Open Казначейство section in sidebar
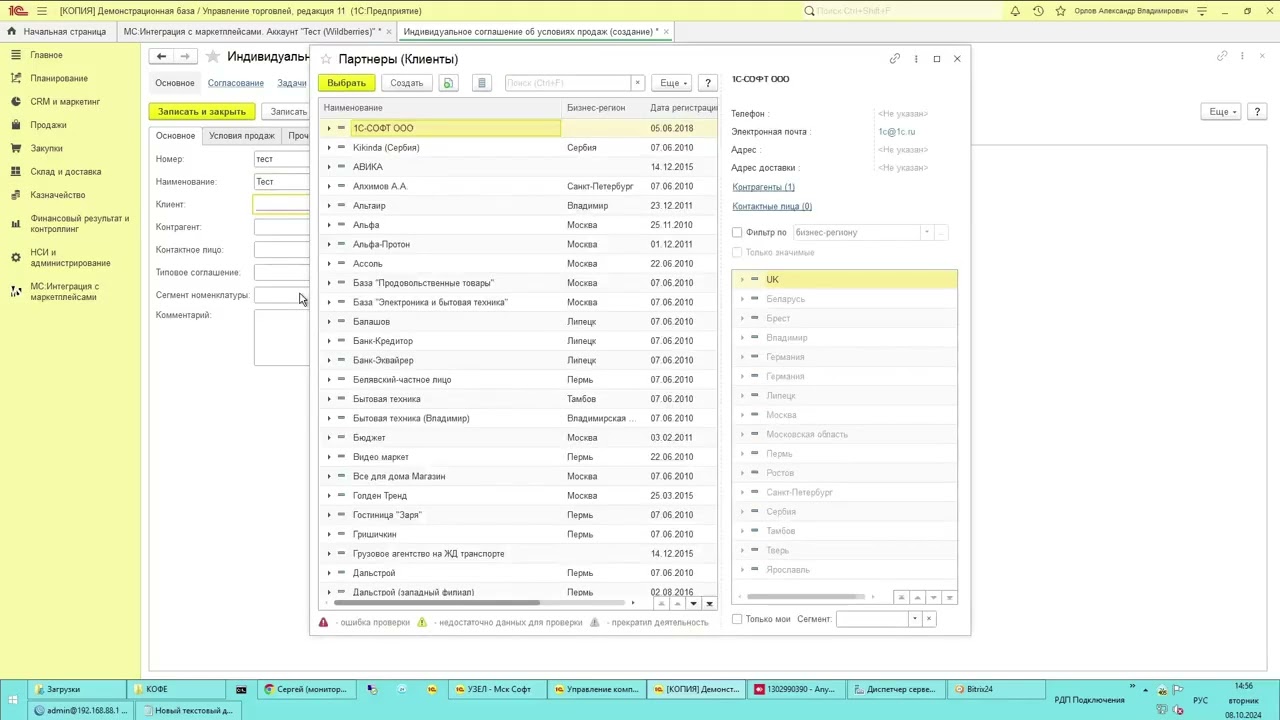Viewport: 1280px width, 720px height. pos(57,195)
